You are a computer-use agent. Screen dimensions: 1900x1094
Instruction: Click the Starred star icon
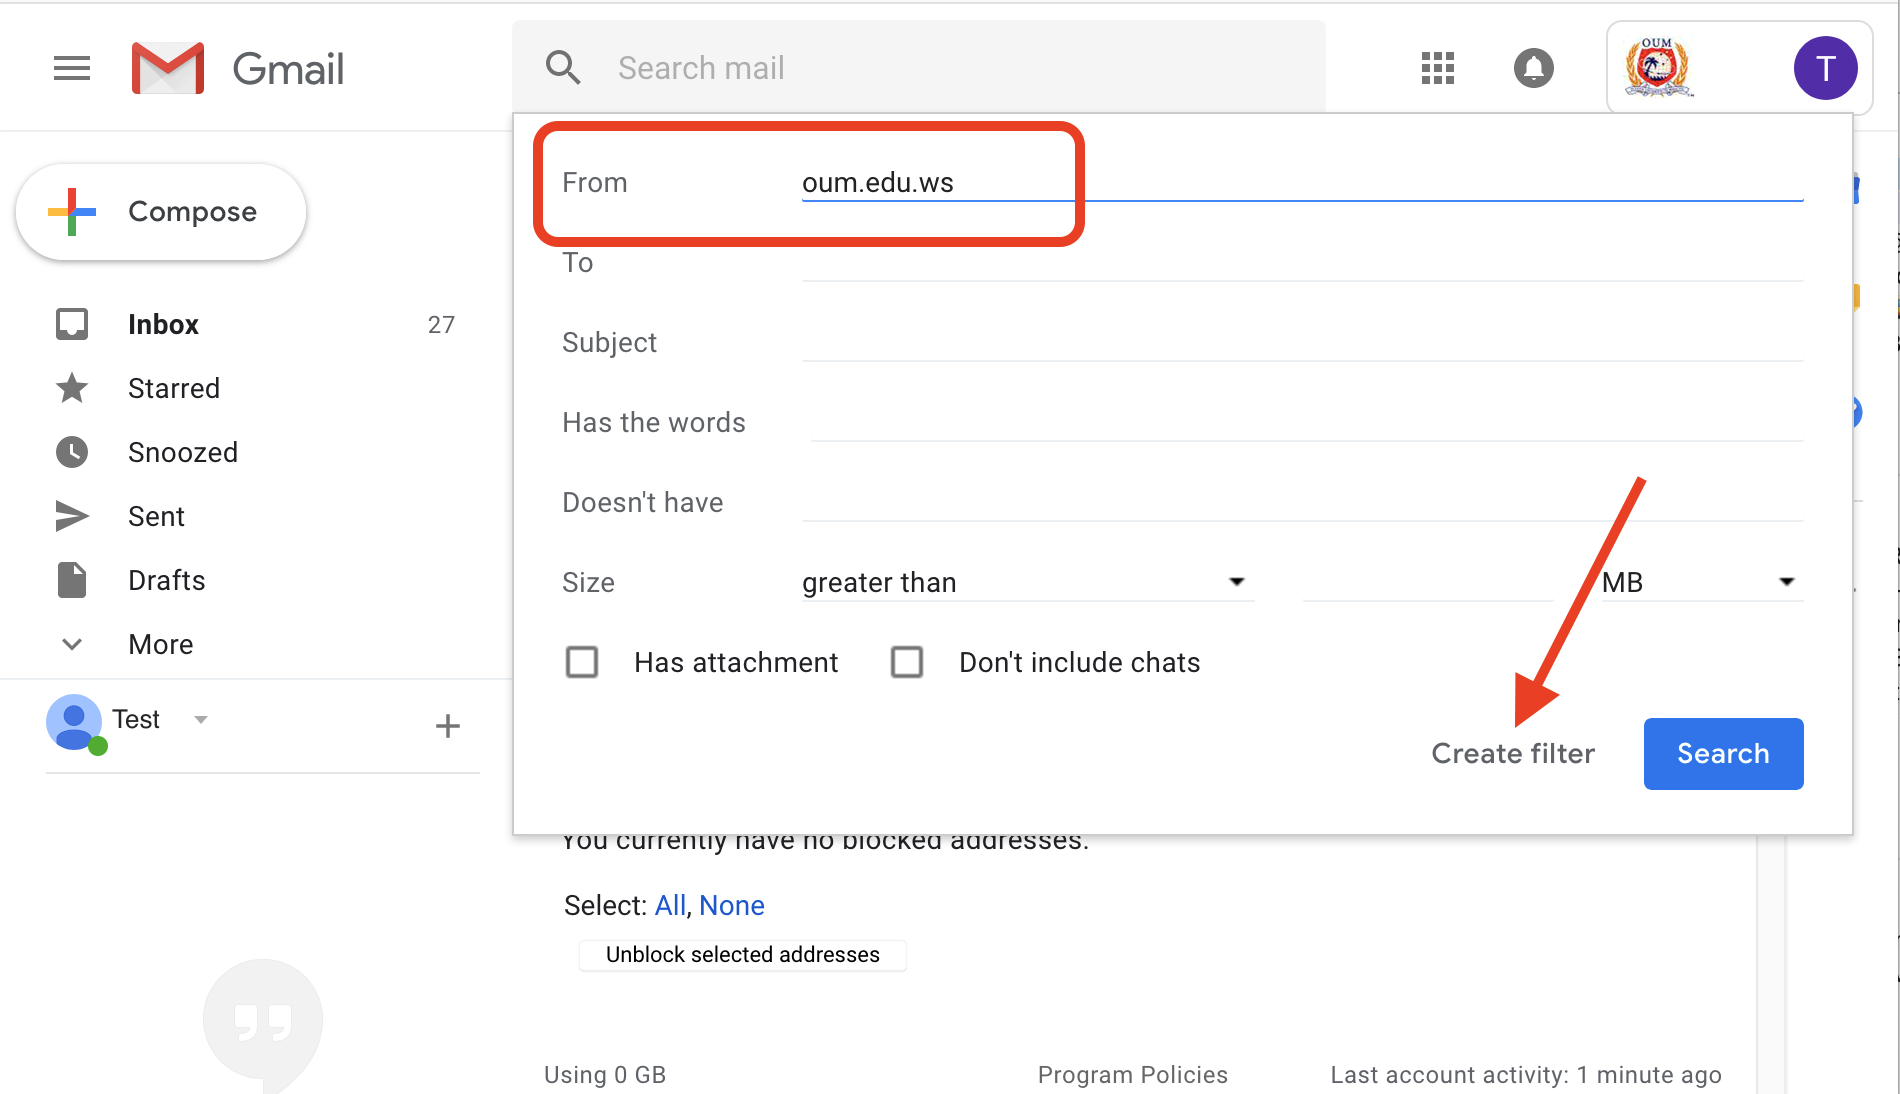pos(72,388)
